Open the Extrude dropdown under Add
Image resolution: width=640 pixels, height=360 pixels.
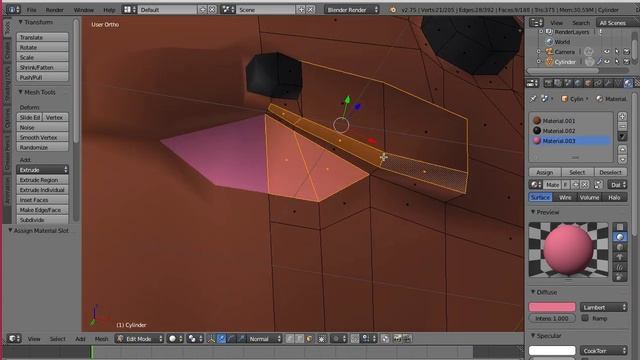pyautogui.click(x=42, y=170)
